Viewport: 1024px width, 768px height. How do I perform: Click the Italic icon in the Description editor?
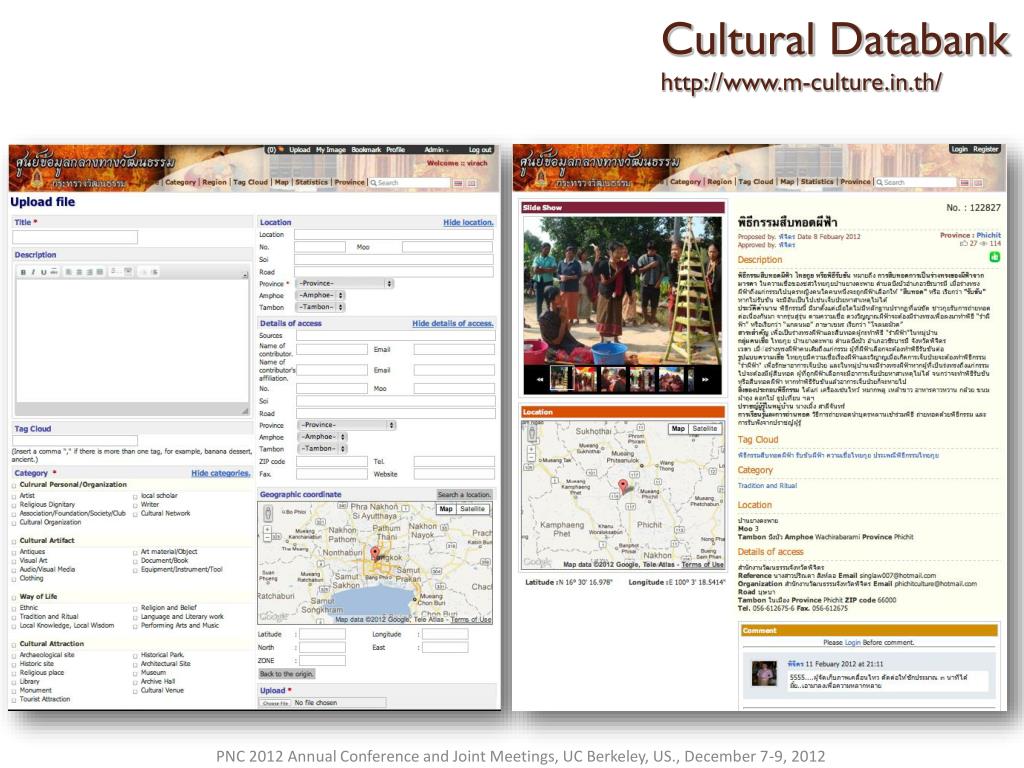click(33, 272)
